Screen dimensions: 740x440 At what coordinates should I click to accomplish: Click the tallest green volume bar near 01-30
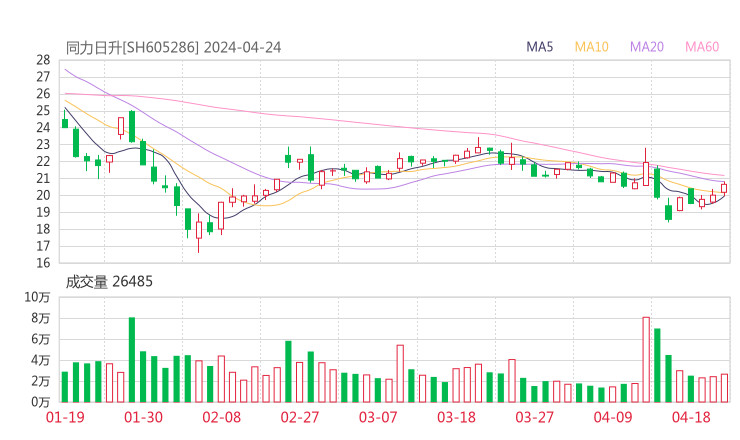tap(132, 360)
